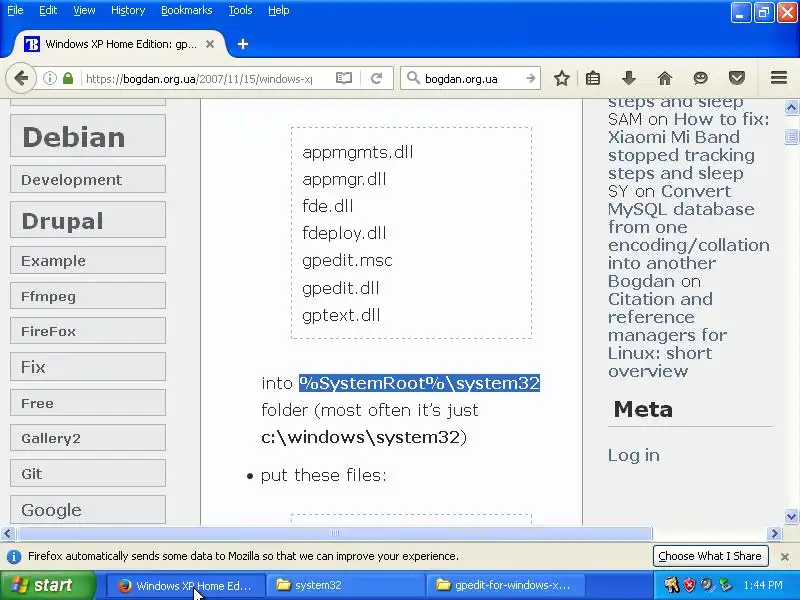Screen dimensions: 800x600
Task: Open the View menu
Action: [84, 10]
